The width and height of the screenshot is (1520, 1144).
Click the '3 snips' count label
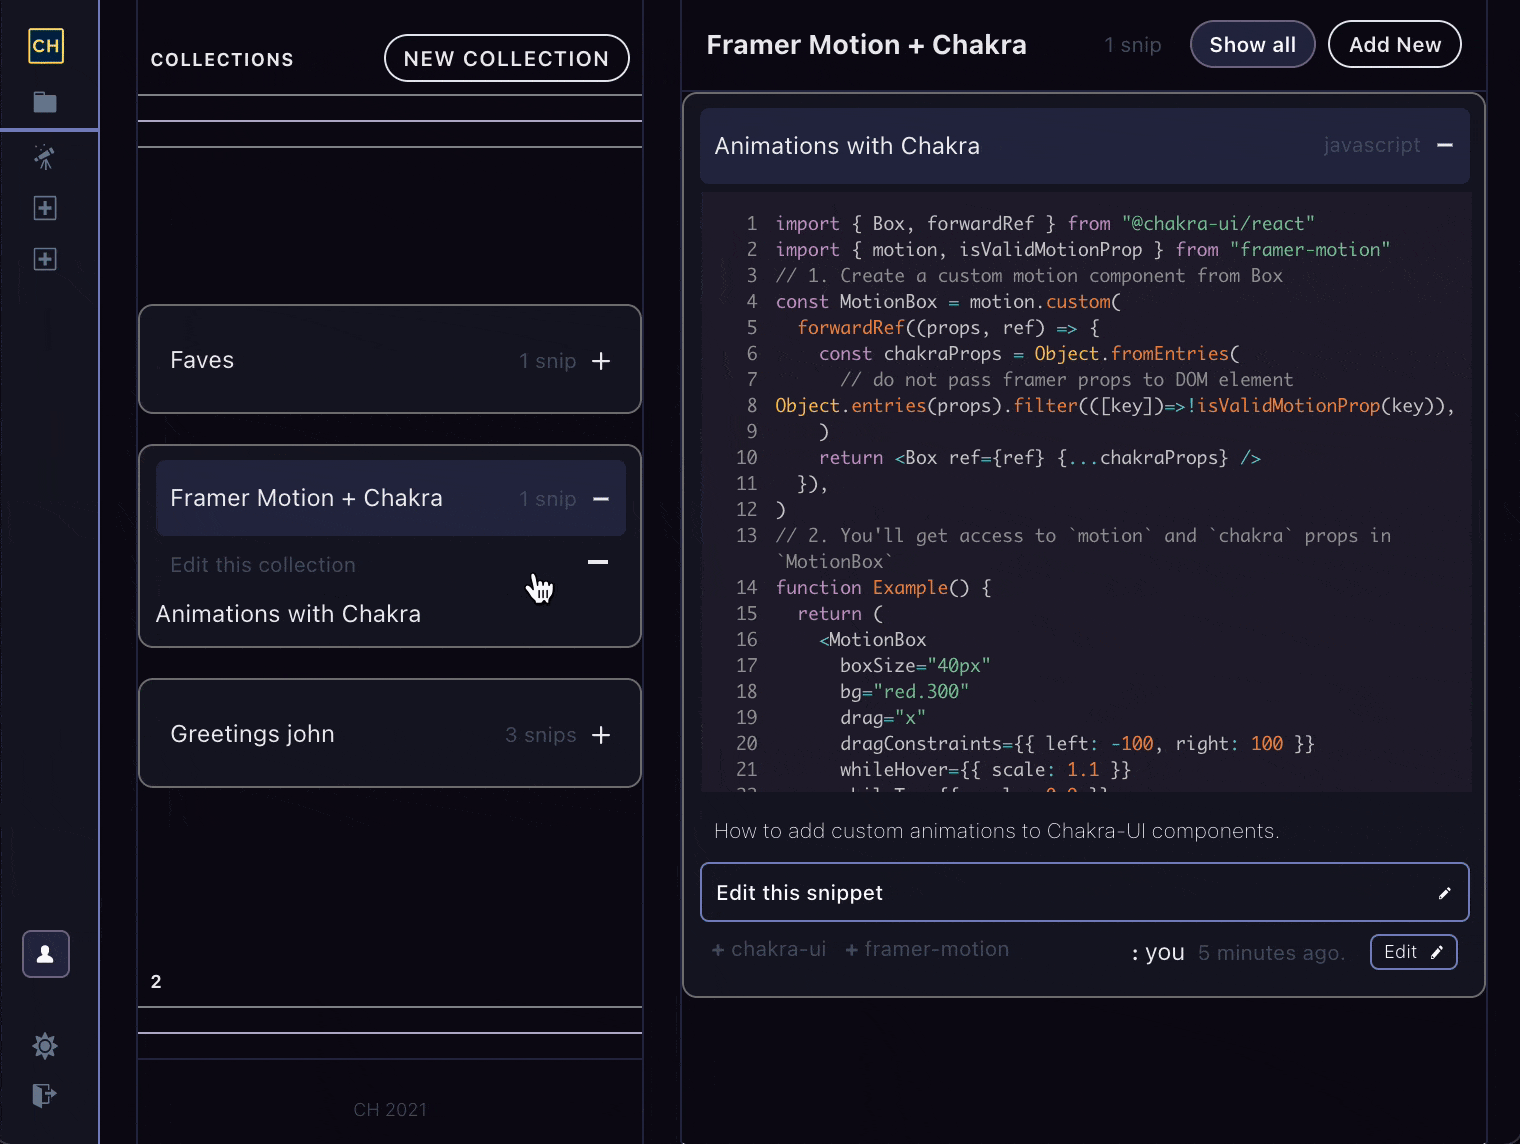click(541, 735)
